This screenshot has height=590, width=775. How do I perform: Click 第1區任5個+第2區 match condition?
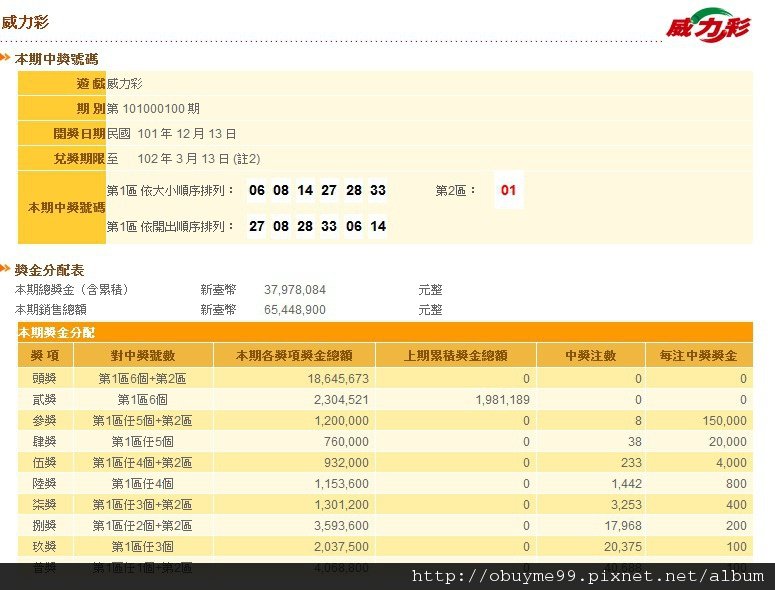(142, 421)
